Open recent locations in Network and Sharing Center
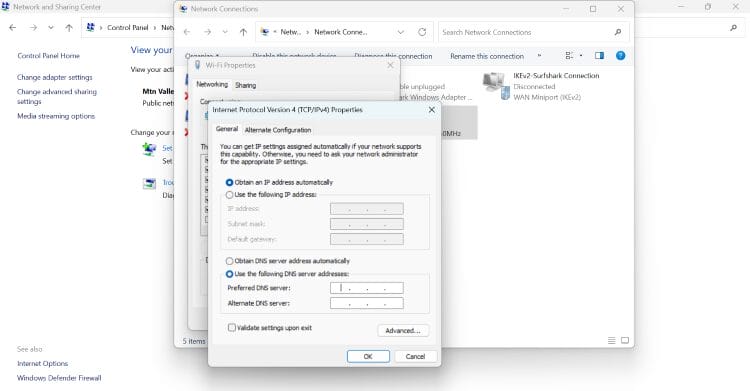The height and width of the screenshot is (391, 750). [51, 28]
